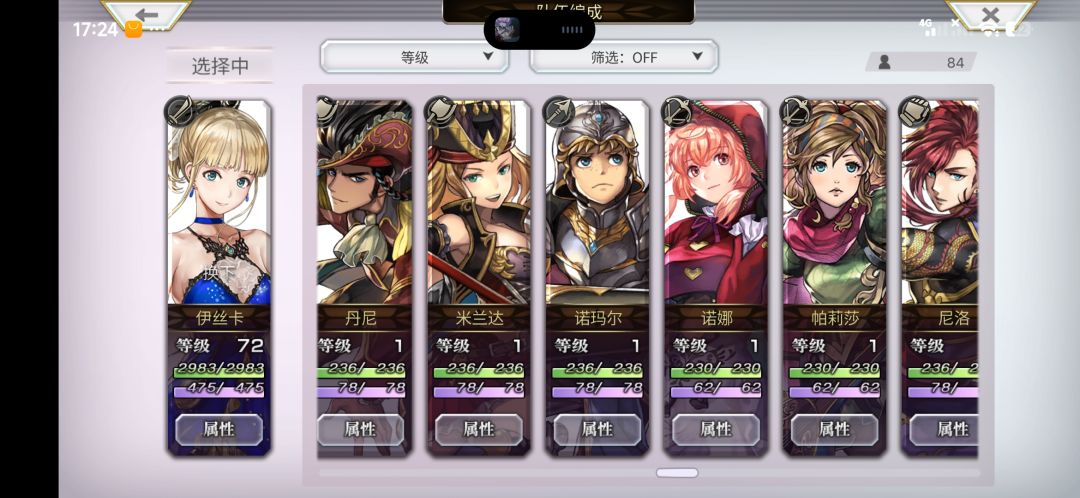
Task: Click 伊丝卡's weapon class icon
Action: click(x=179, y=111)
